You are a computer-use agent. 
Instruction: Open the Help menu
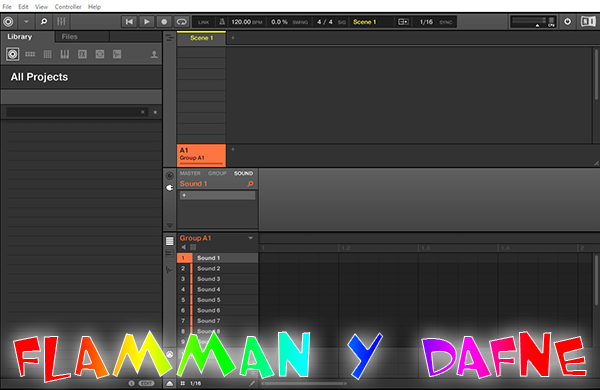click(94, 7)
